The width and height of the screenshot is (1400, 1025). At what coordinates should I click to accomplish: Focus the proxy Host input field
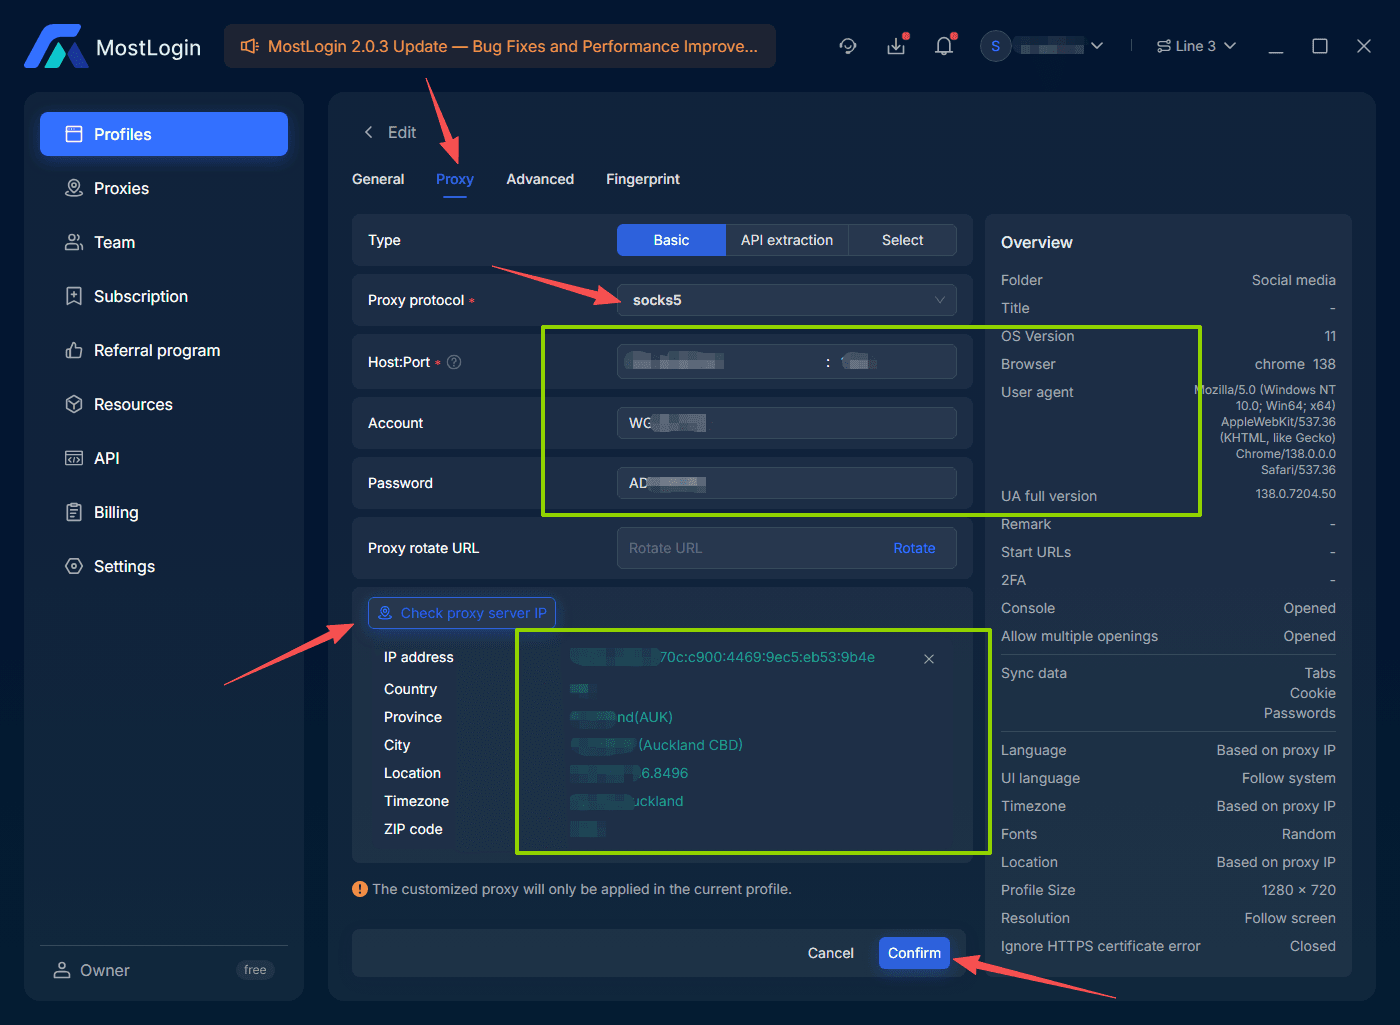721,362
